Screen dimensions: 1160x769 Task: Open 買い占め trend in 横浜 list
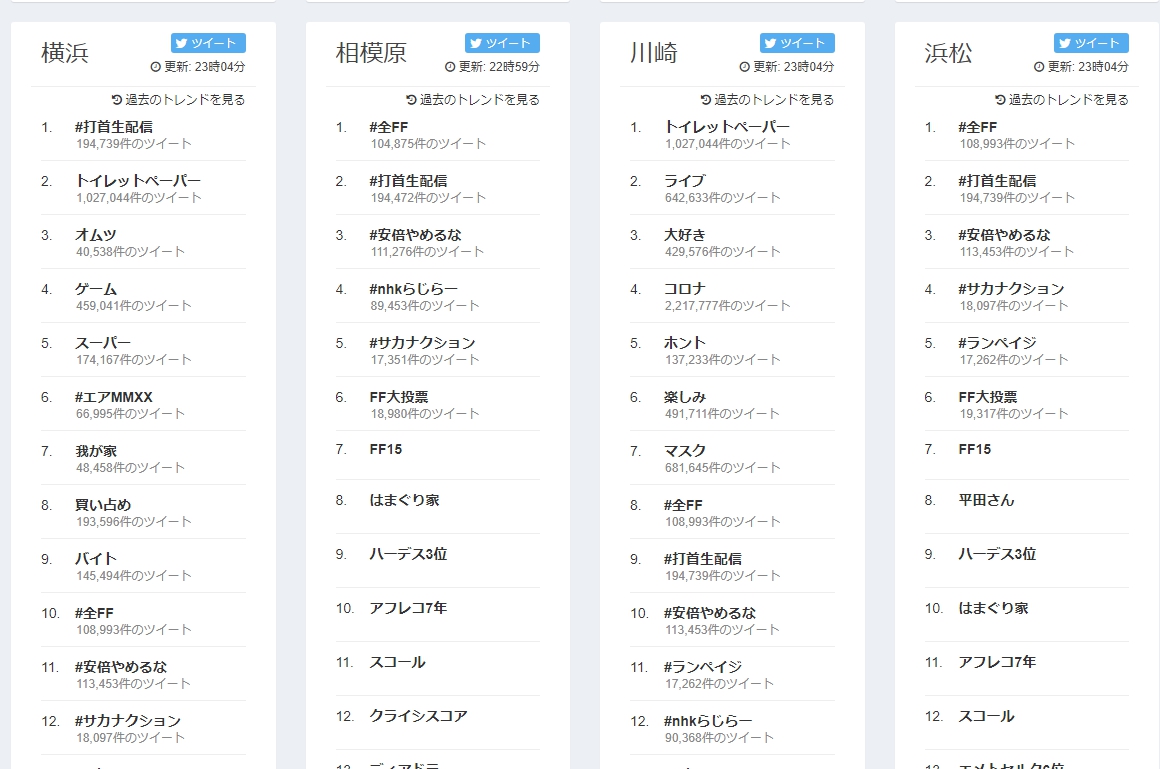click(x=103, y=505)
